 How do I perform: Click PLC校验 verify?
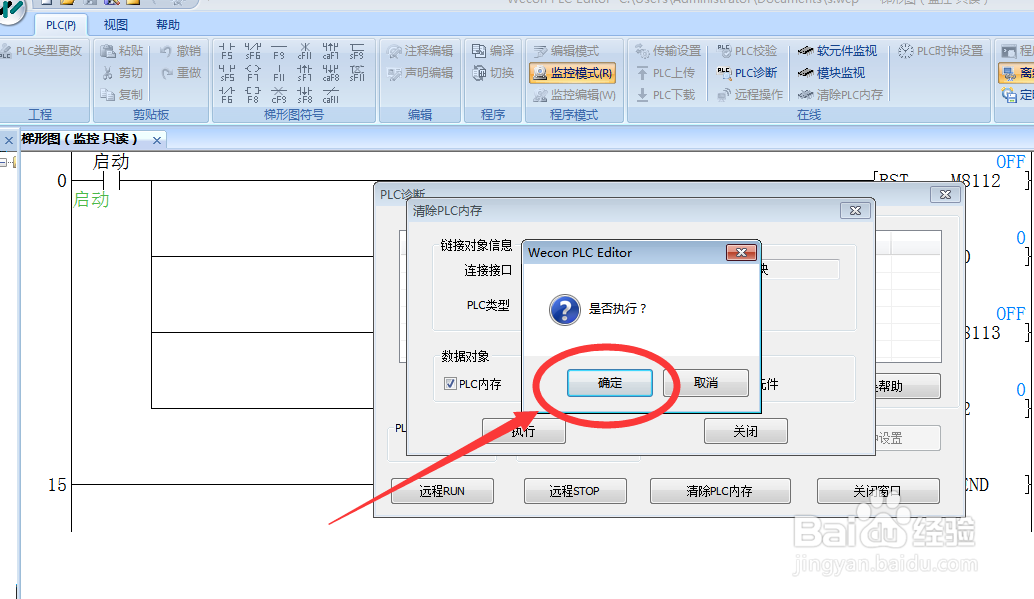point(747,51)
